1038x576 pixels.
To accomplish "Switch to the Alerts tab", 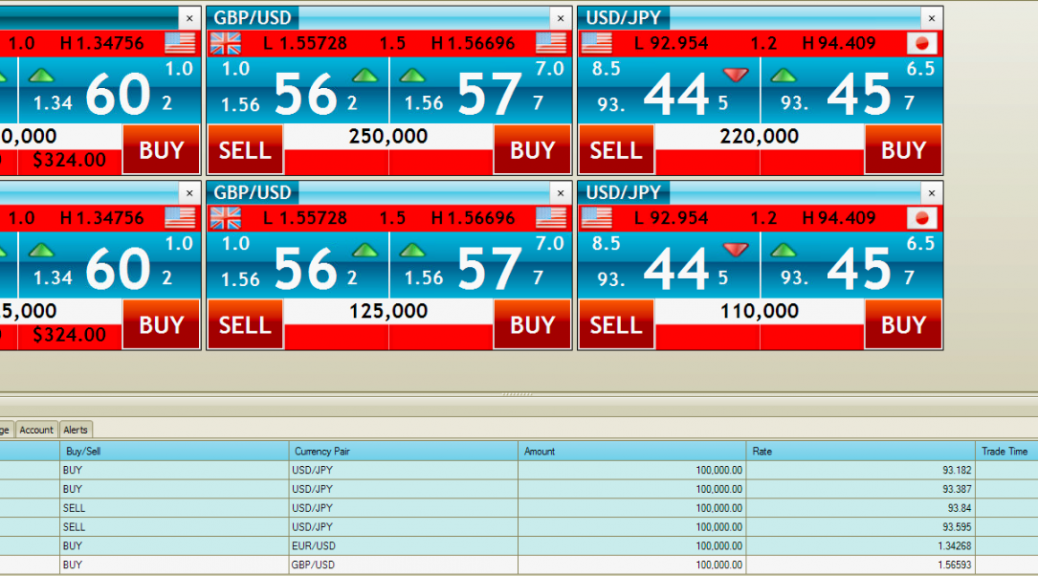I will click(76, 430).
